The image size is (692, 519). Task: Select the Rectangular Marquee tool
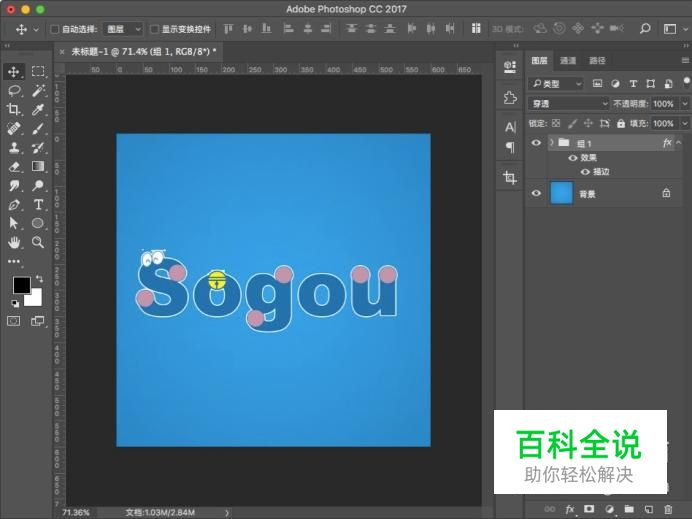pos(38,71)
